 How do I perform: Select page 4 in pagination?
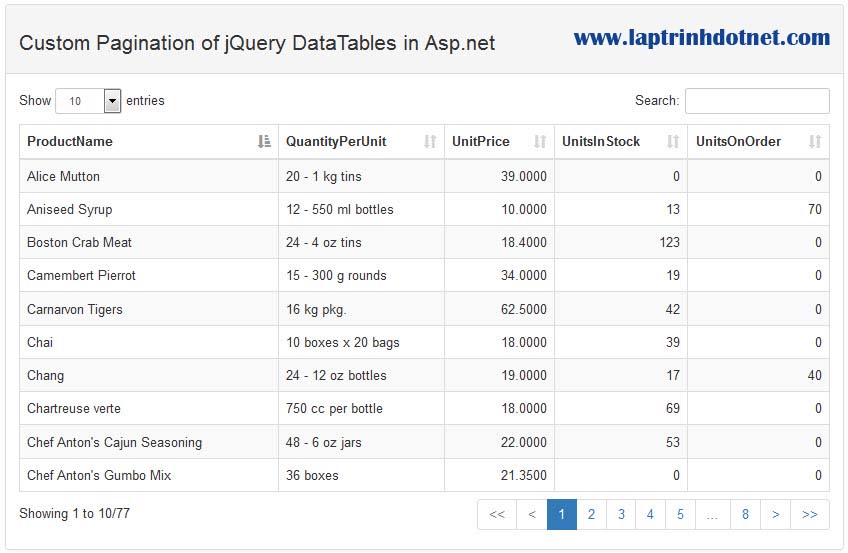coord(651,514)
